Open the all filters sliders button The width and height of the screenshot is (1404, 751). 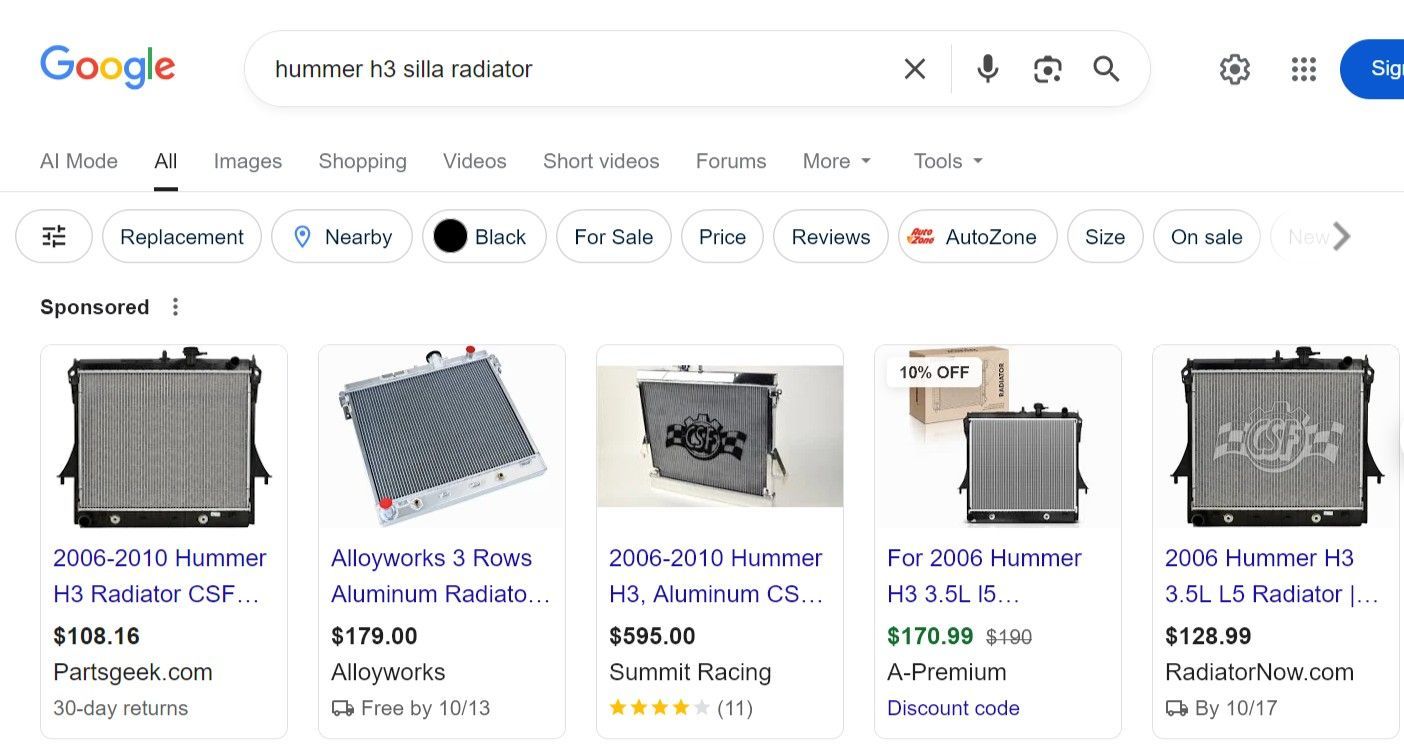tap(54, 237)
